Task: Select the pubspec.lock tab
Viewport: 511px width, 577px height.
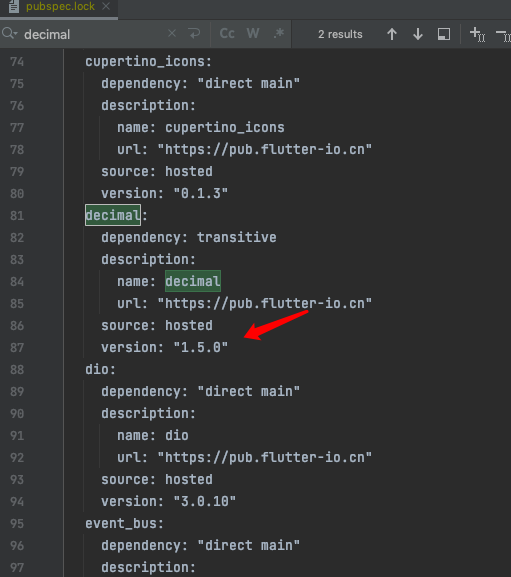Action: click(60, 6)
